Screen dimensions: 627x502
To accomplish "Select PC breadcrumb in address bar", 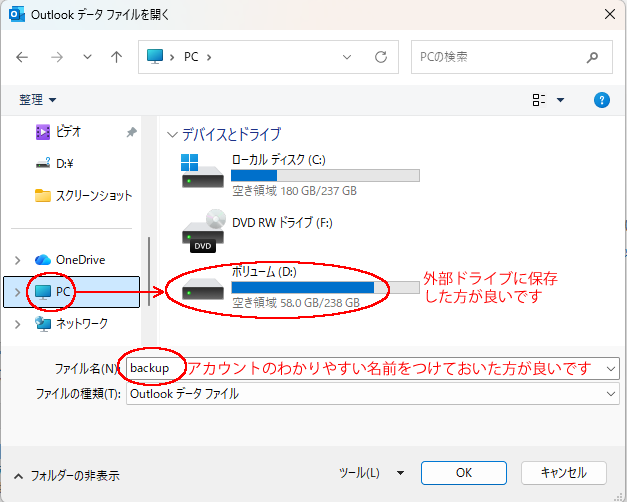I will click(191, 57).
